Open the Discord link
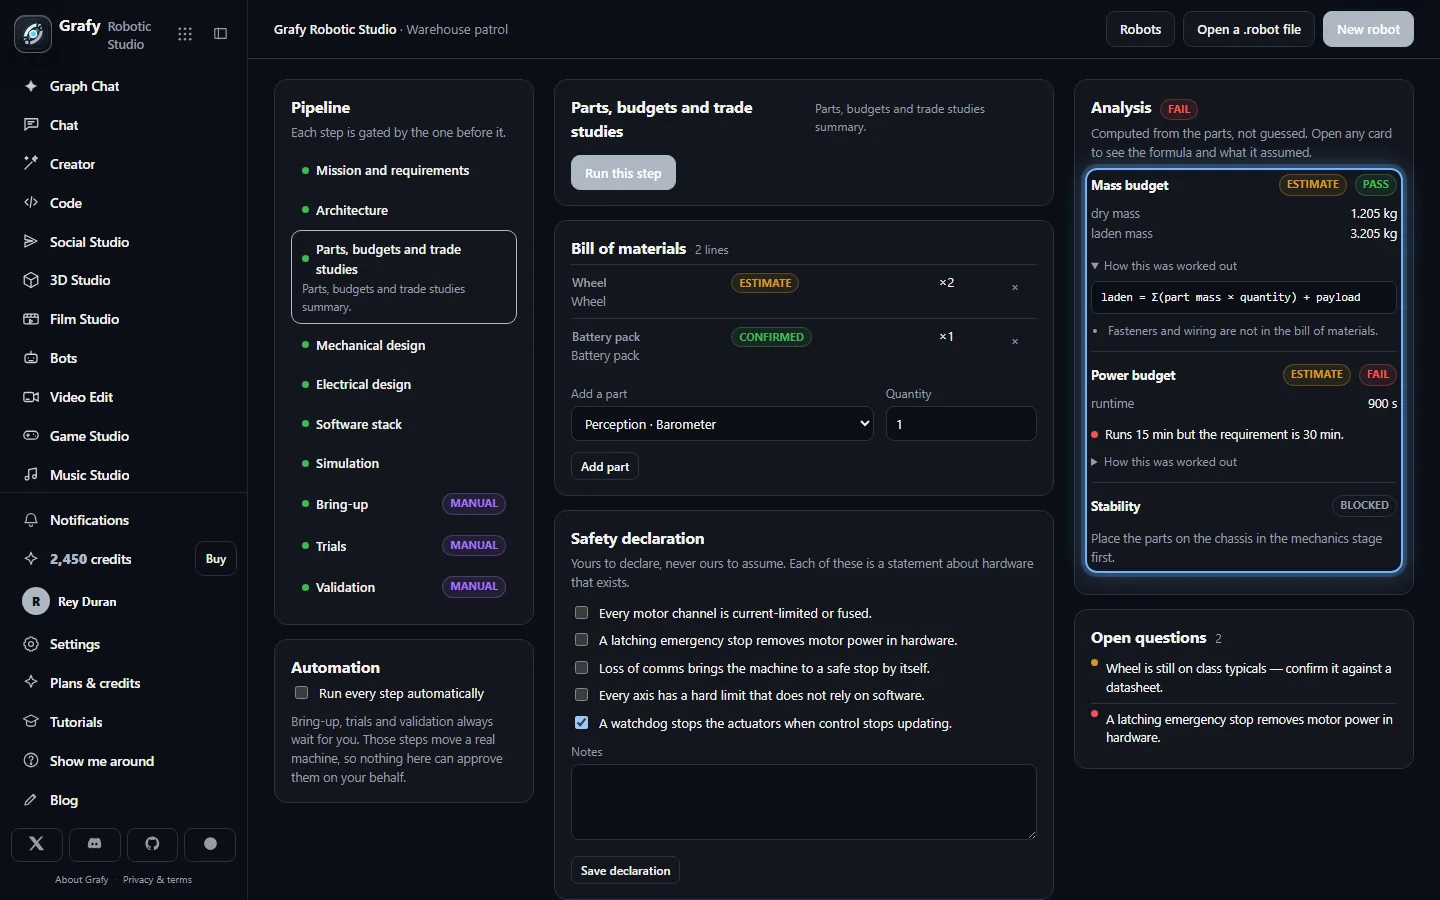Viewport: 1440px width, 900px height. pyautogui.click(x=95, y=844)
